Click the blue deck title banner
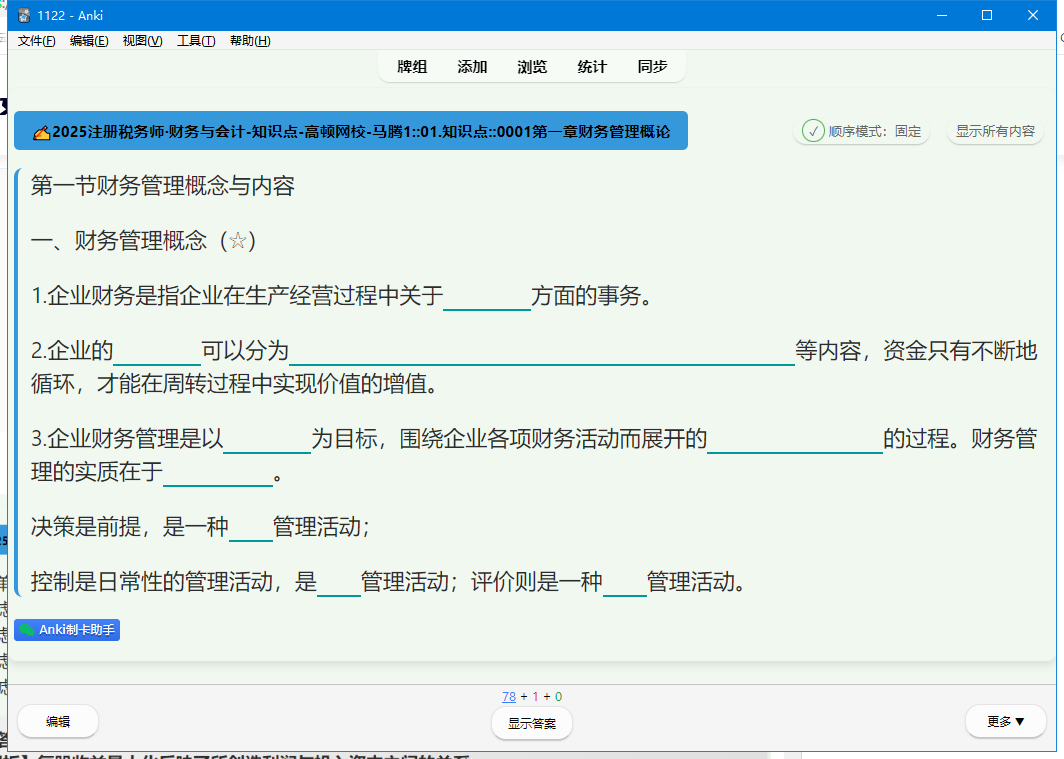The width and height of the screenshot is (1064, 759). click(x=351, y=131)
